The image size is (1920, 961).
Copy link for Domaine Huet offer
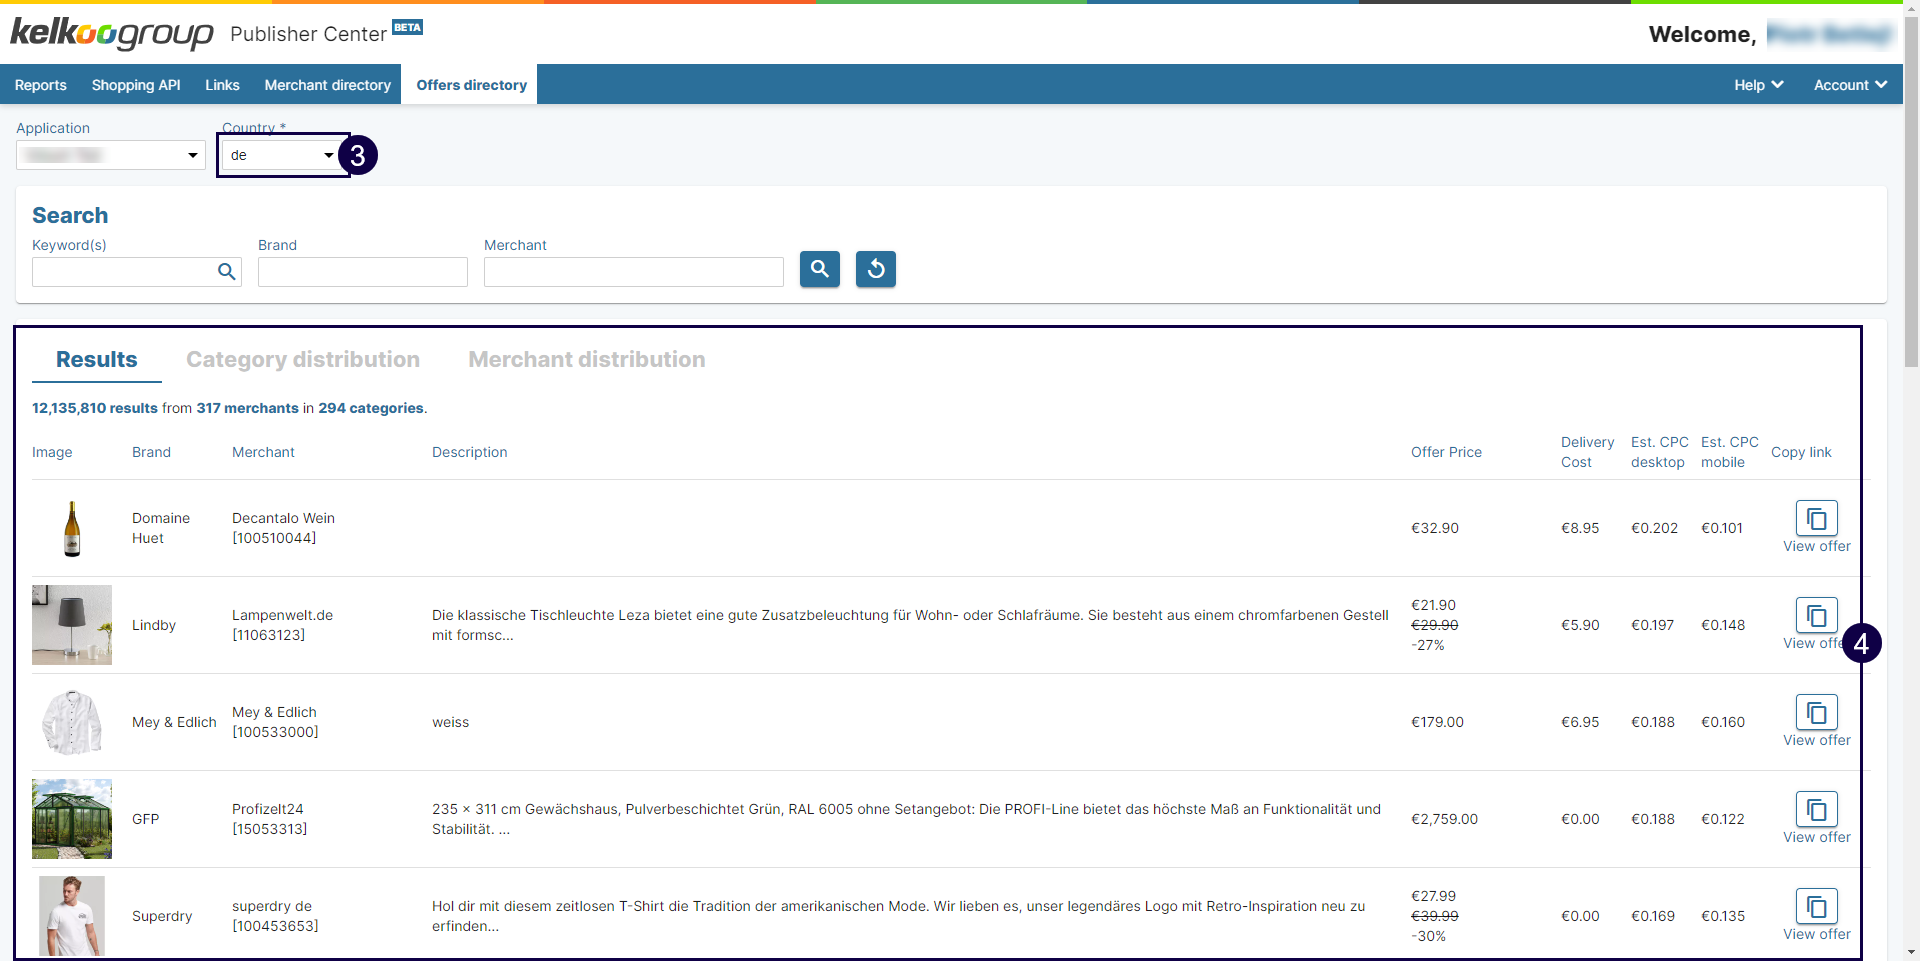1816,519
